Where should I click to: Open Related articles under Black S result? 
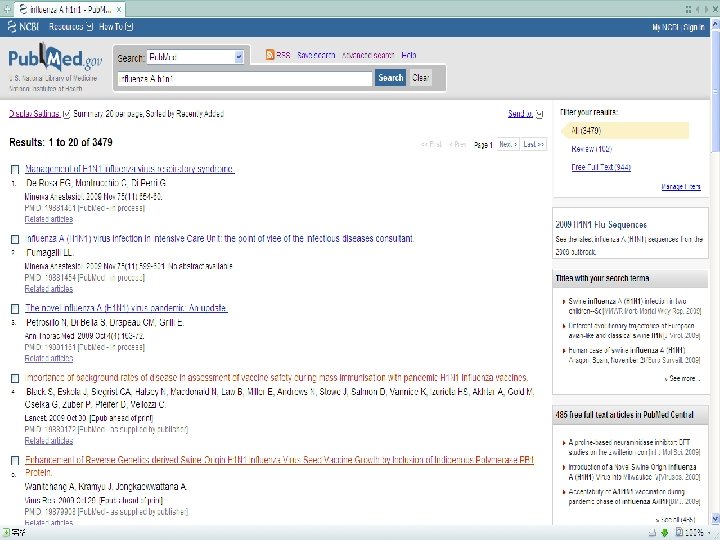point(49,441)
